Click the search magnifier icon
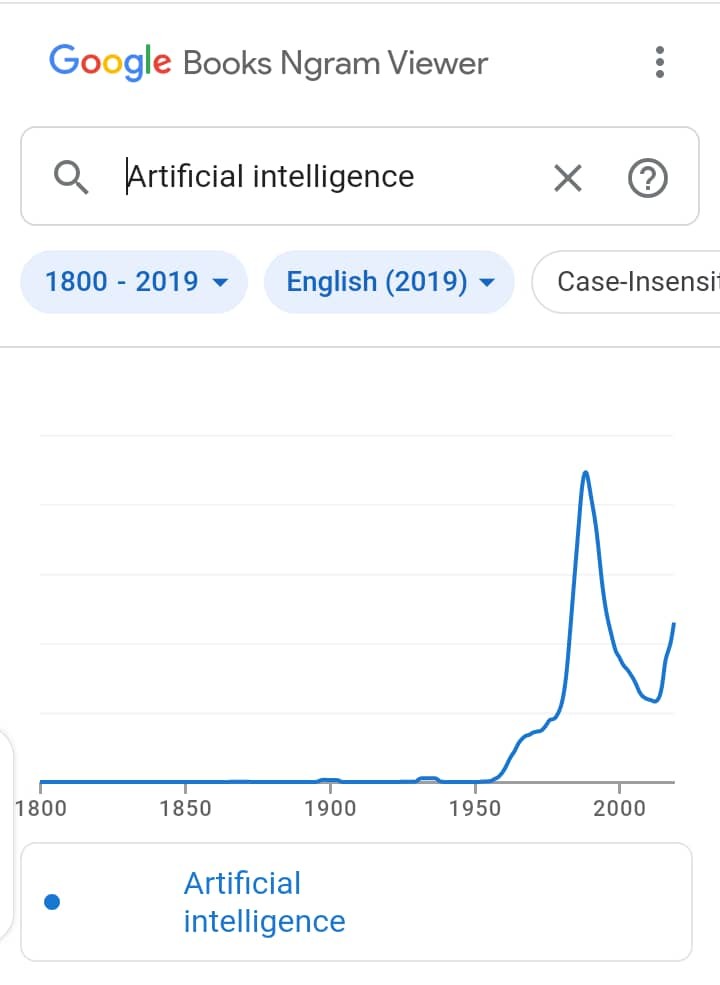 70,176
